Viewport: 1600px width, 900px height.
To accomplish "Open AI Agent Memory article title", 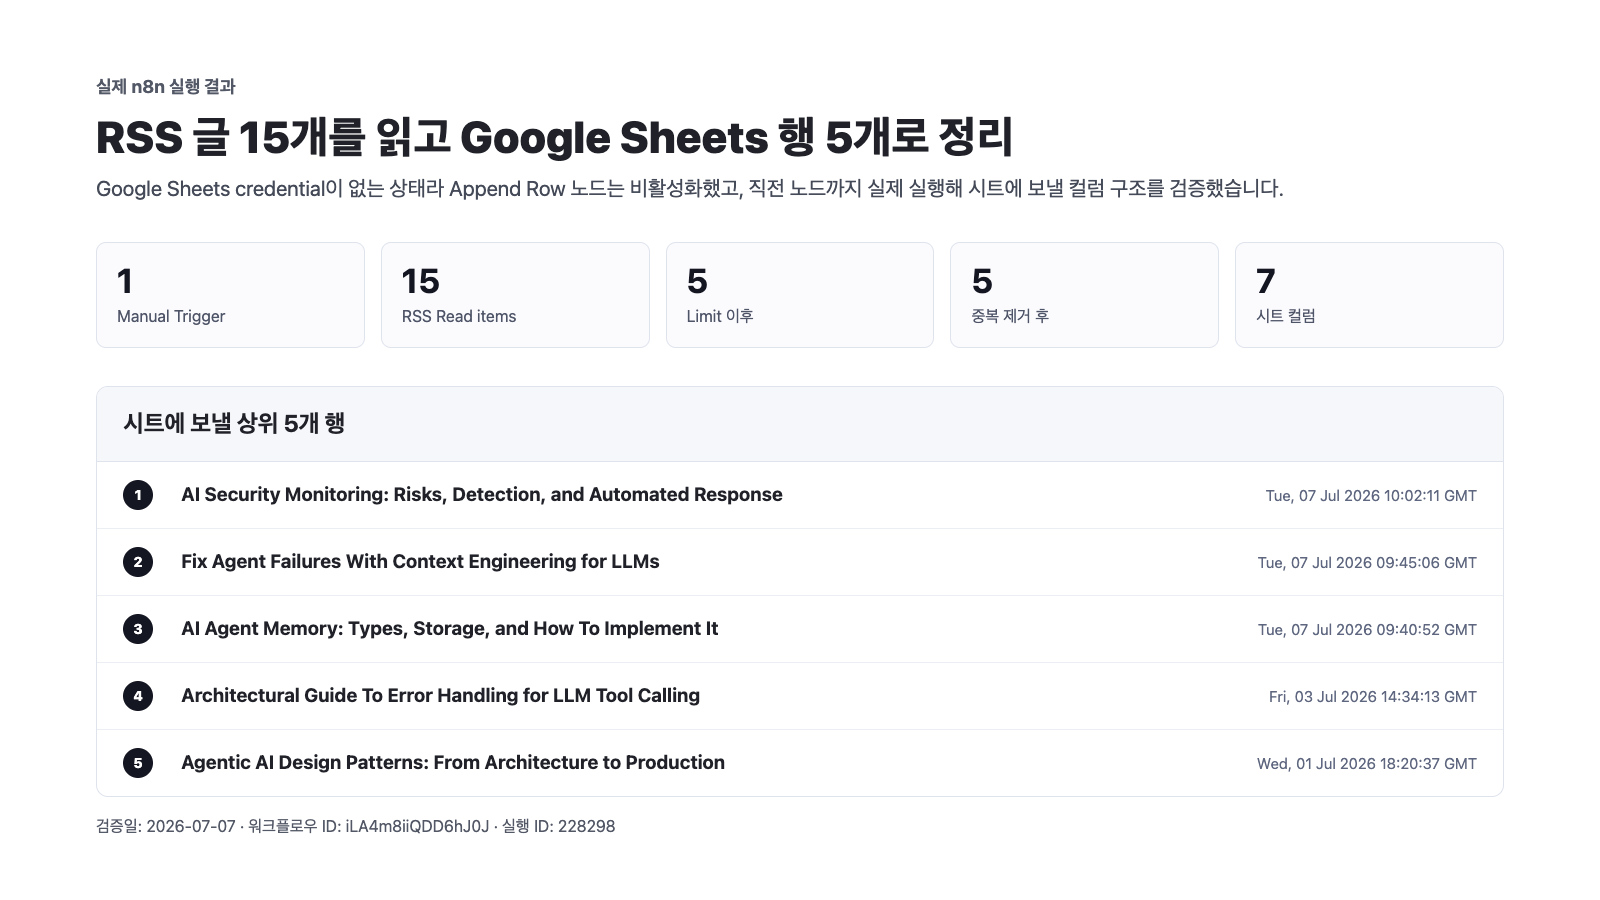I will pyautogui.click(x=449, y=629).
